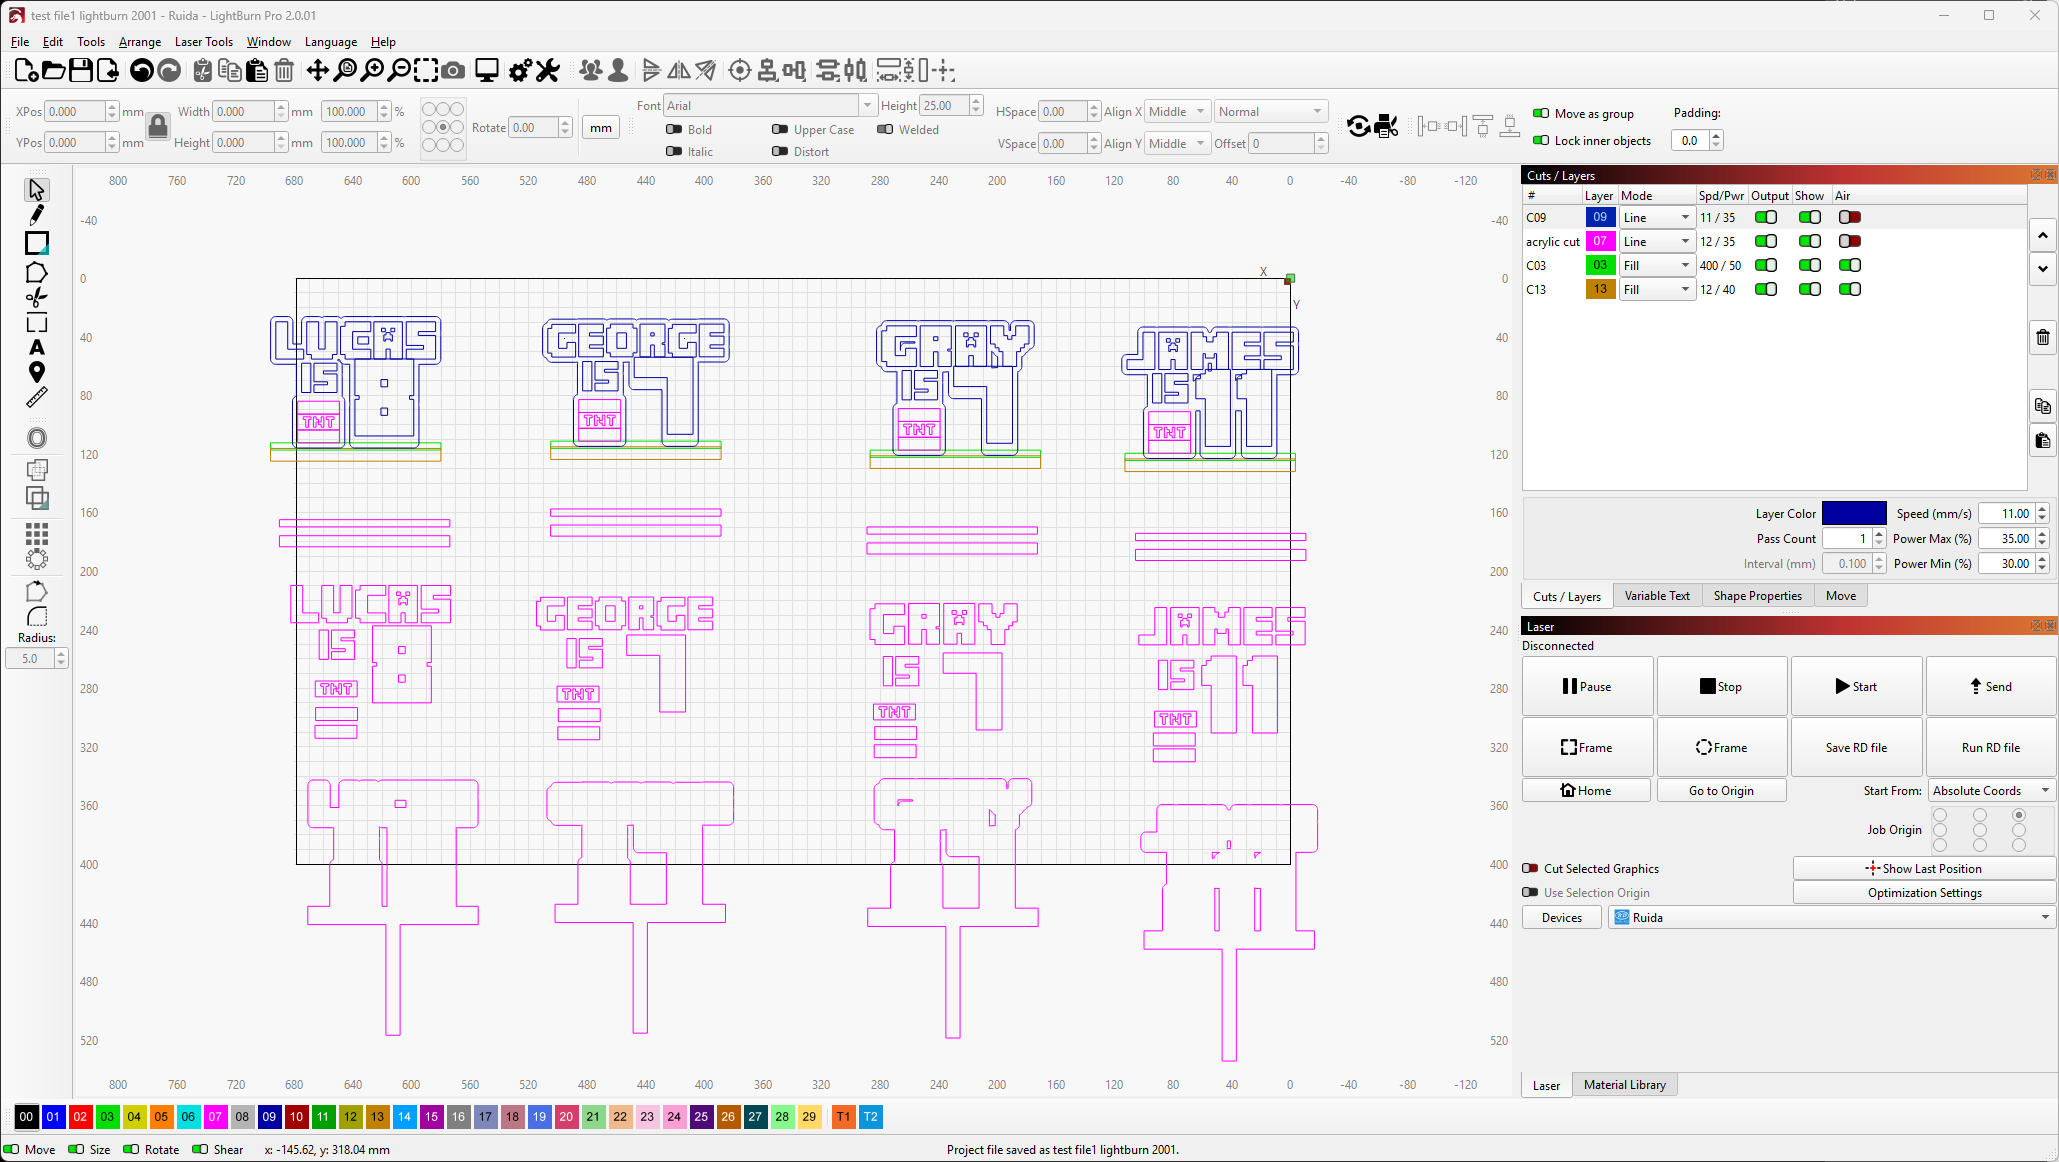Choose the Position Laser marker tool
Screen dimensions: 2059x1162
(37, 372)
